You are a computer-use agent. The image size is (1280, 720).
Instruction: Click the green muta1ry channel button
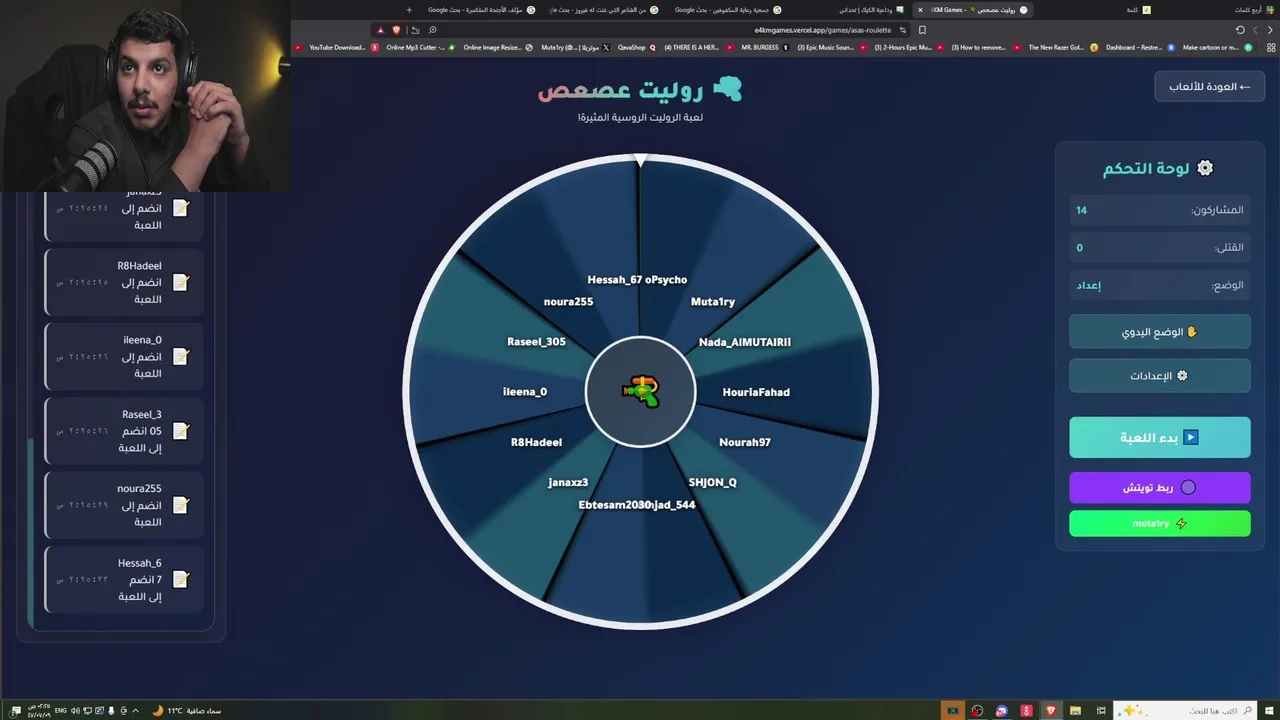coord(1160,523)
